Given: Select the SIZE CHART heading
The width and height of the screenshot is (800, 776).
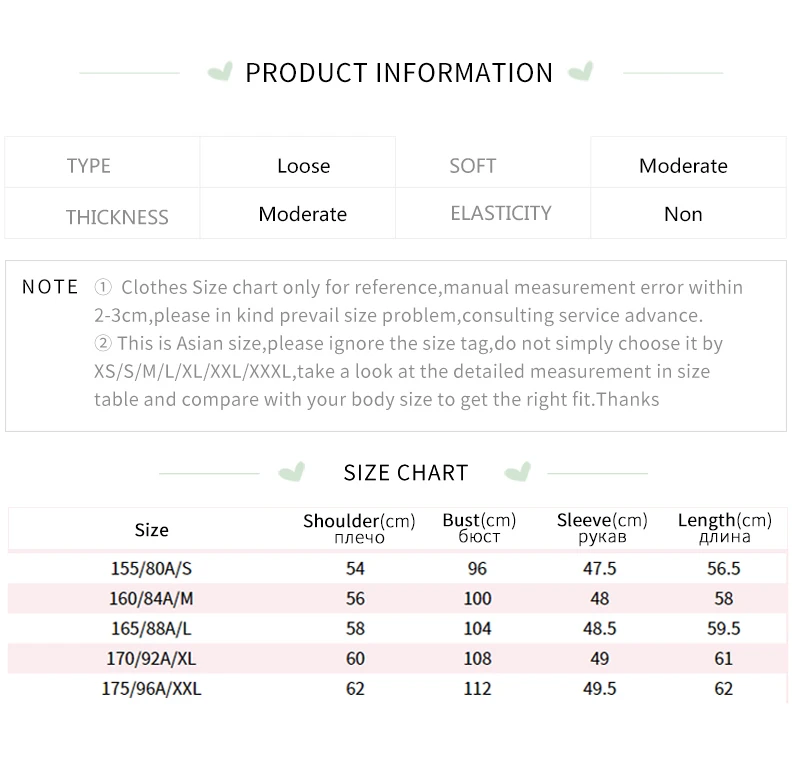Looking at the screenshot, I should [406, 473].
